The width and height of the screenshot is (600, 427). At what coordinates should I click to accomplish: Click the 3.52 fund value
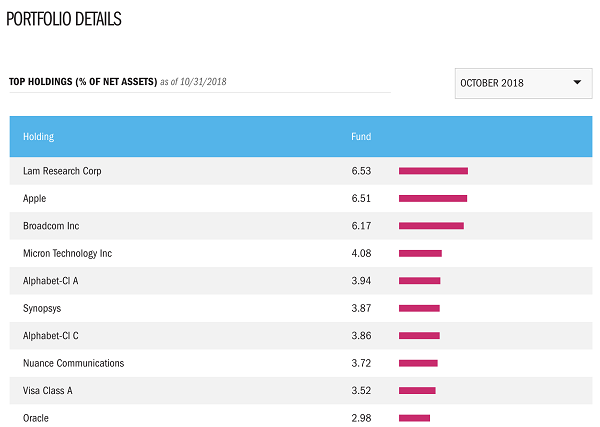361,391
